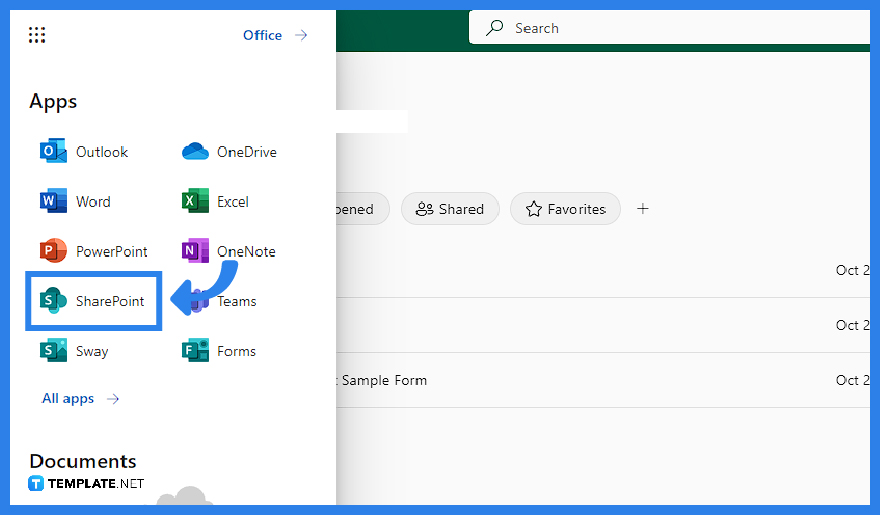Click the Word text label
The image size is (880, 515).
click(93, 201)
